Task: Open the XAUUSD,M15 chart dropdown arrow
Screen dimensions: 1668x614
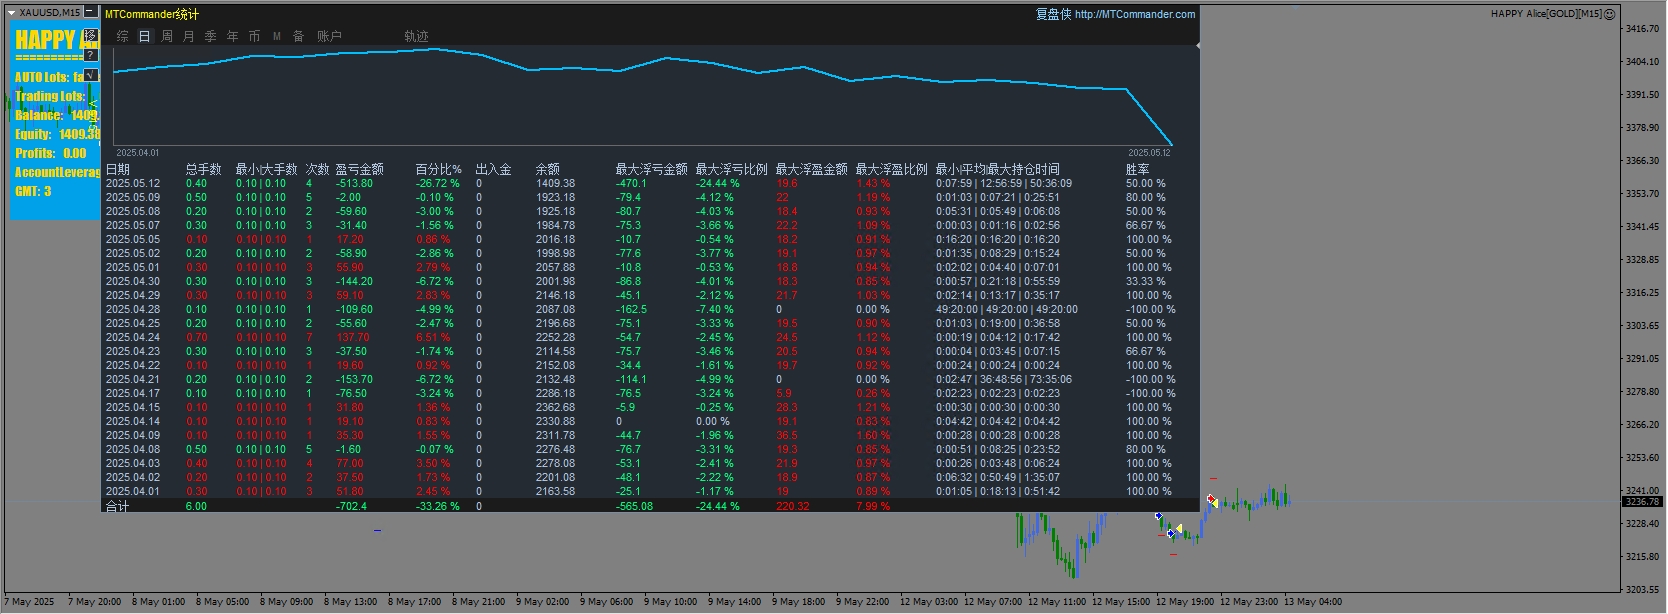Action: coord(12,13)
